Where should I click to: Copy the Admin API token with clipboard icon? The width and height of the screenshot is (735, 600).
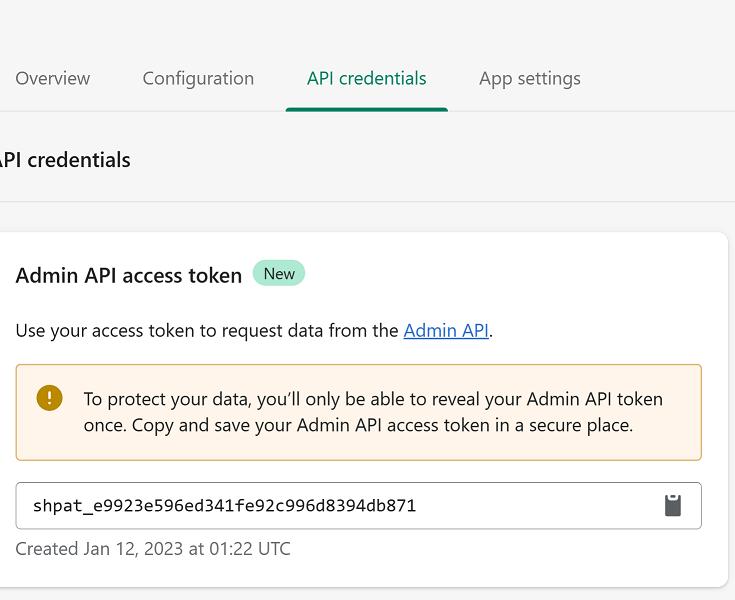pos(673,506)
